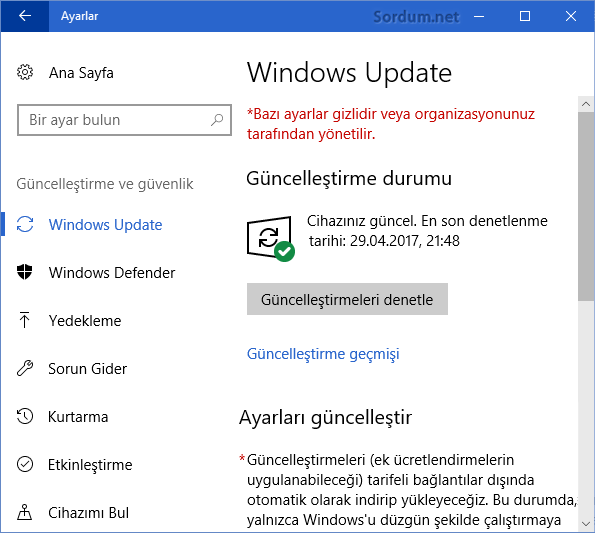Click the Etkinleştirme checkmark circle icon
This screenshot has height=533, width=595.
pos(25,464)
